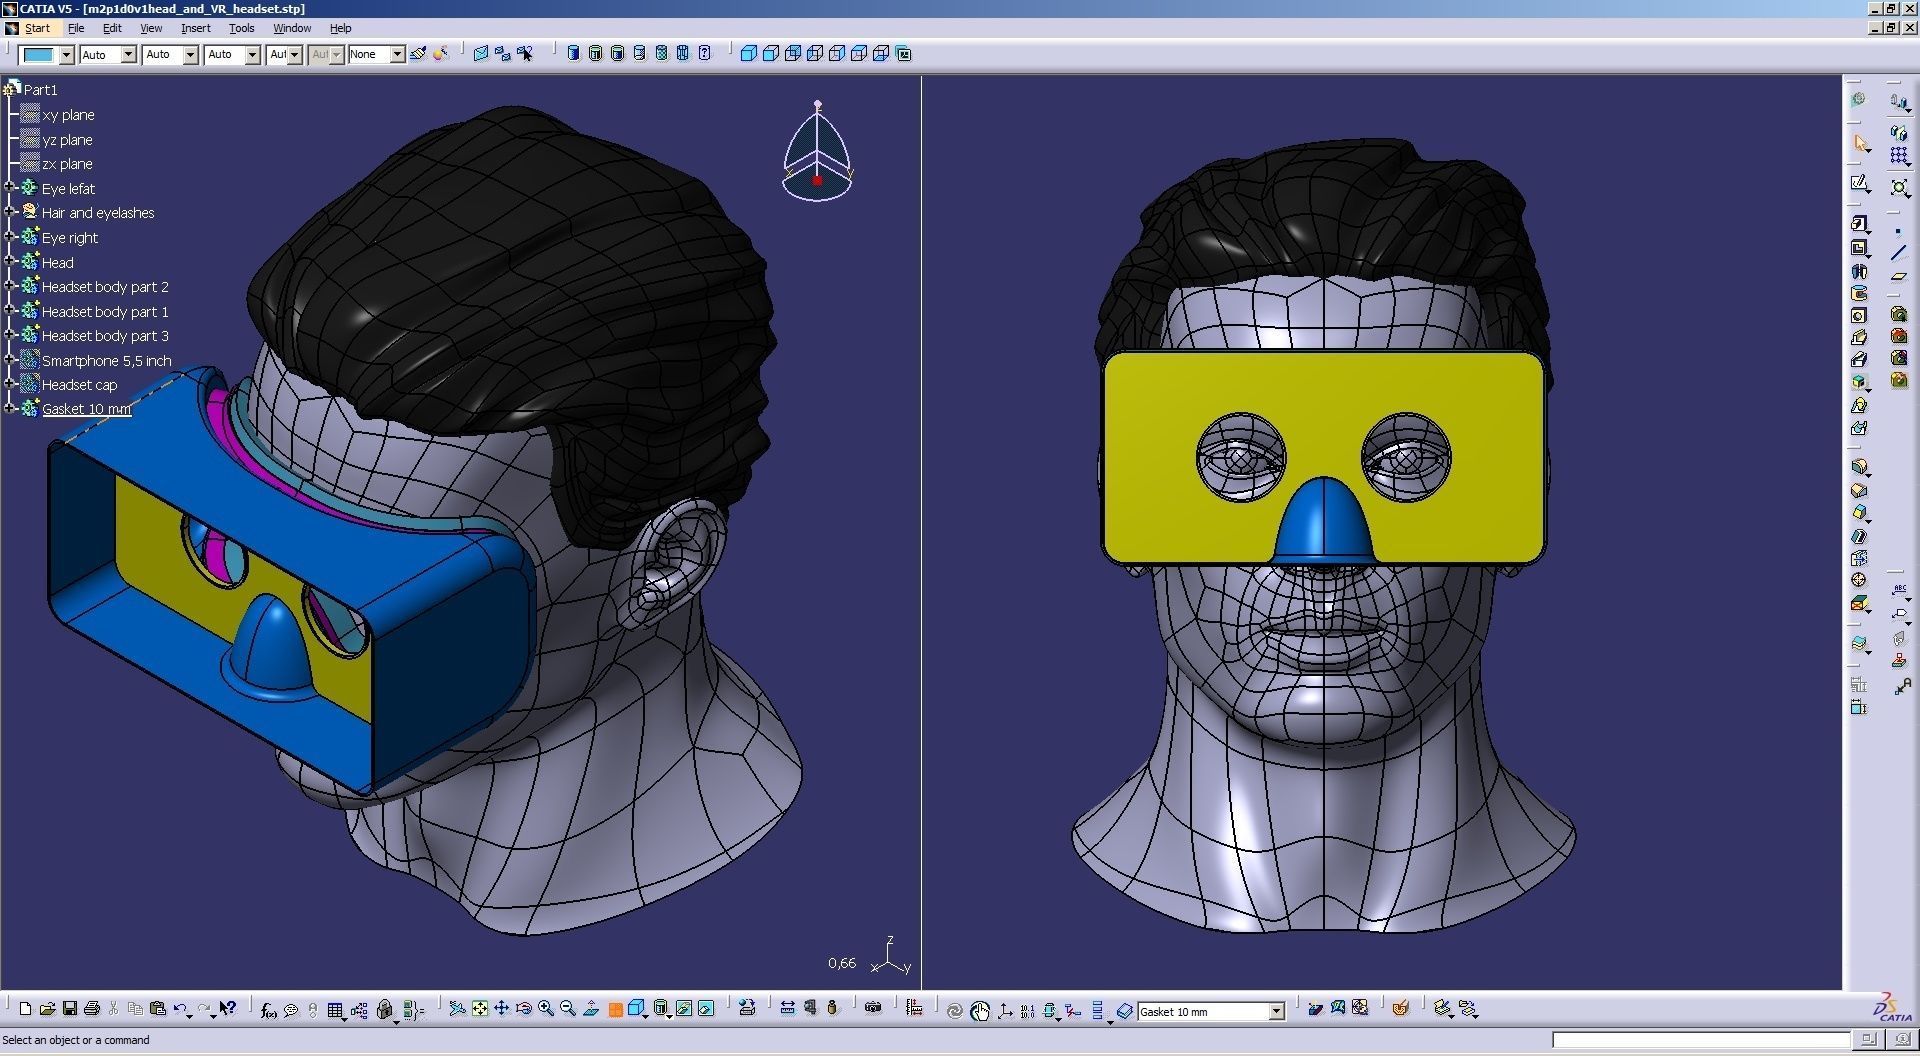Viewport: 1920px width, 1056px height.
Task: Open the None dropdown in the properties toolbar
Action: (x=397, y=55)
